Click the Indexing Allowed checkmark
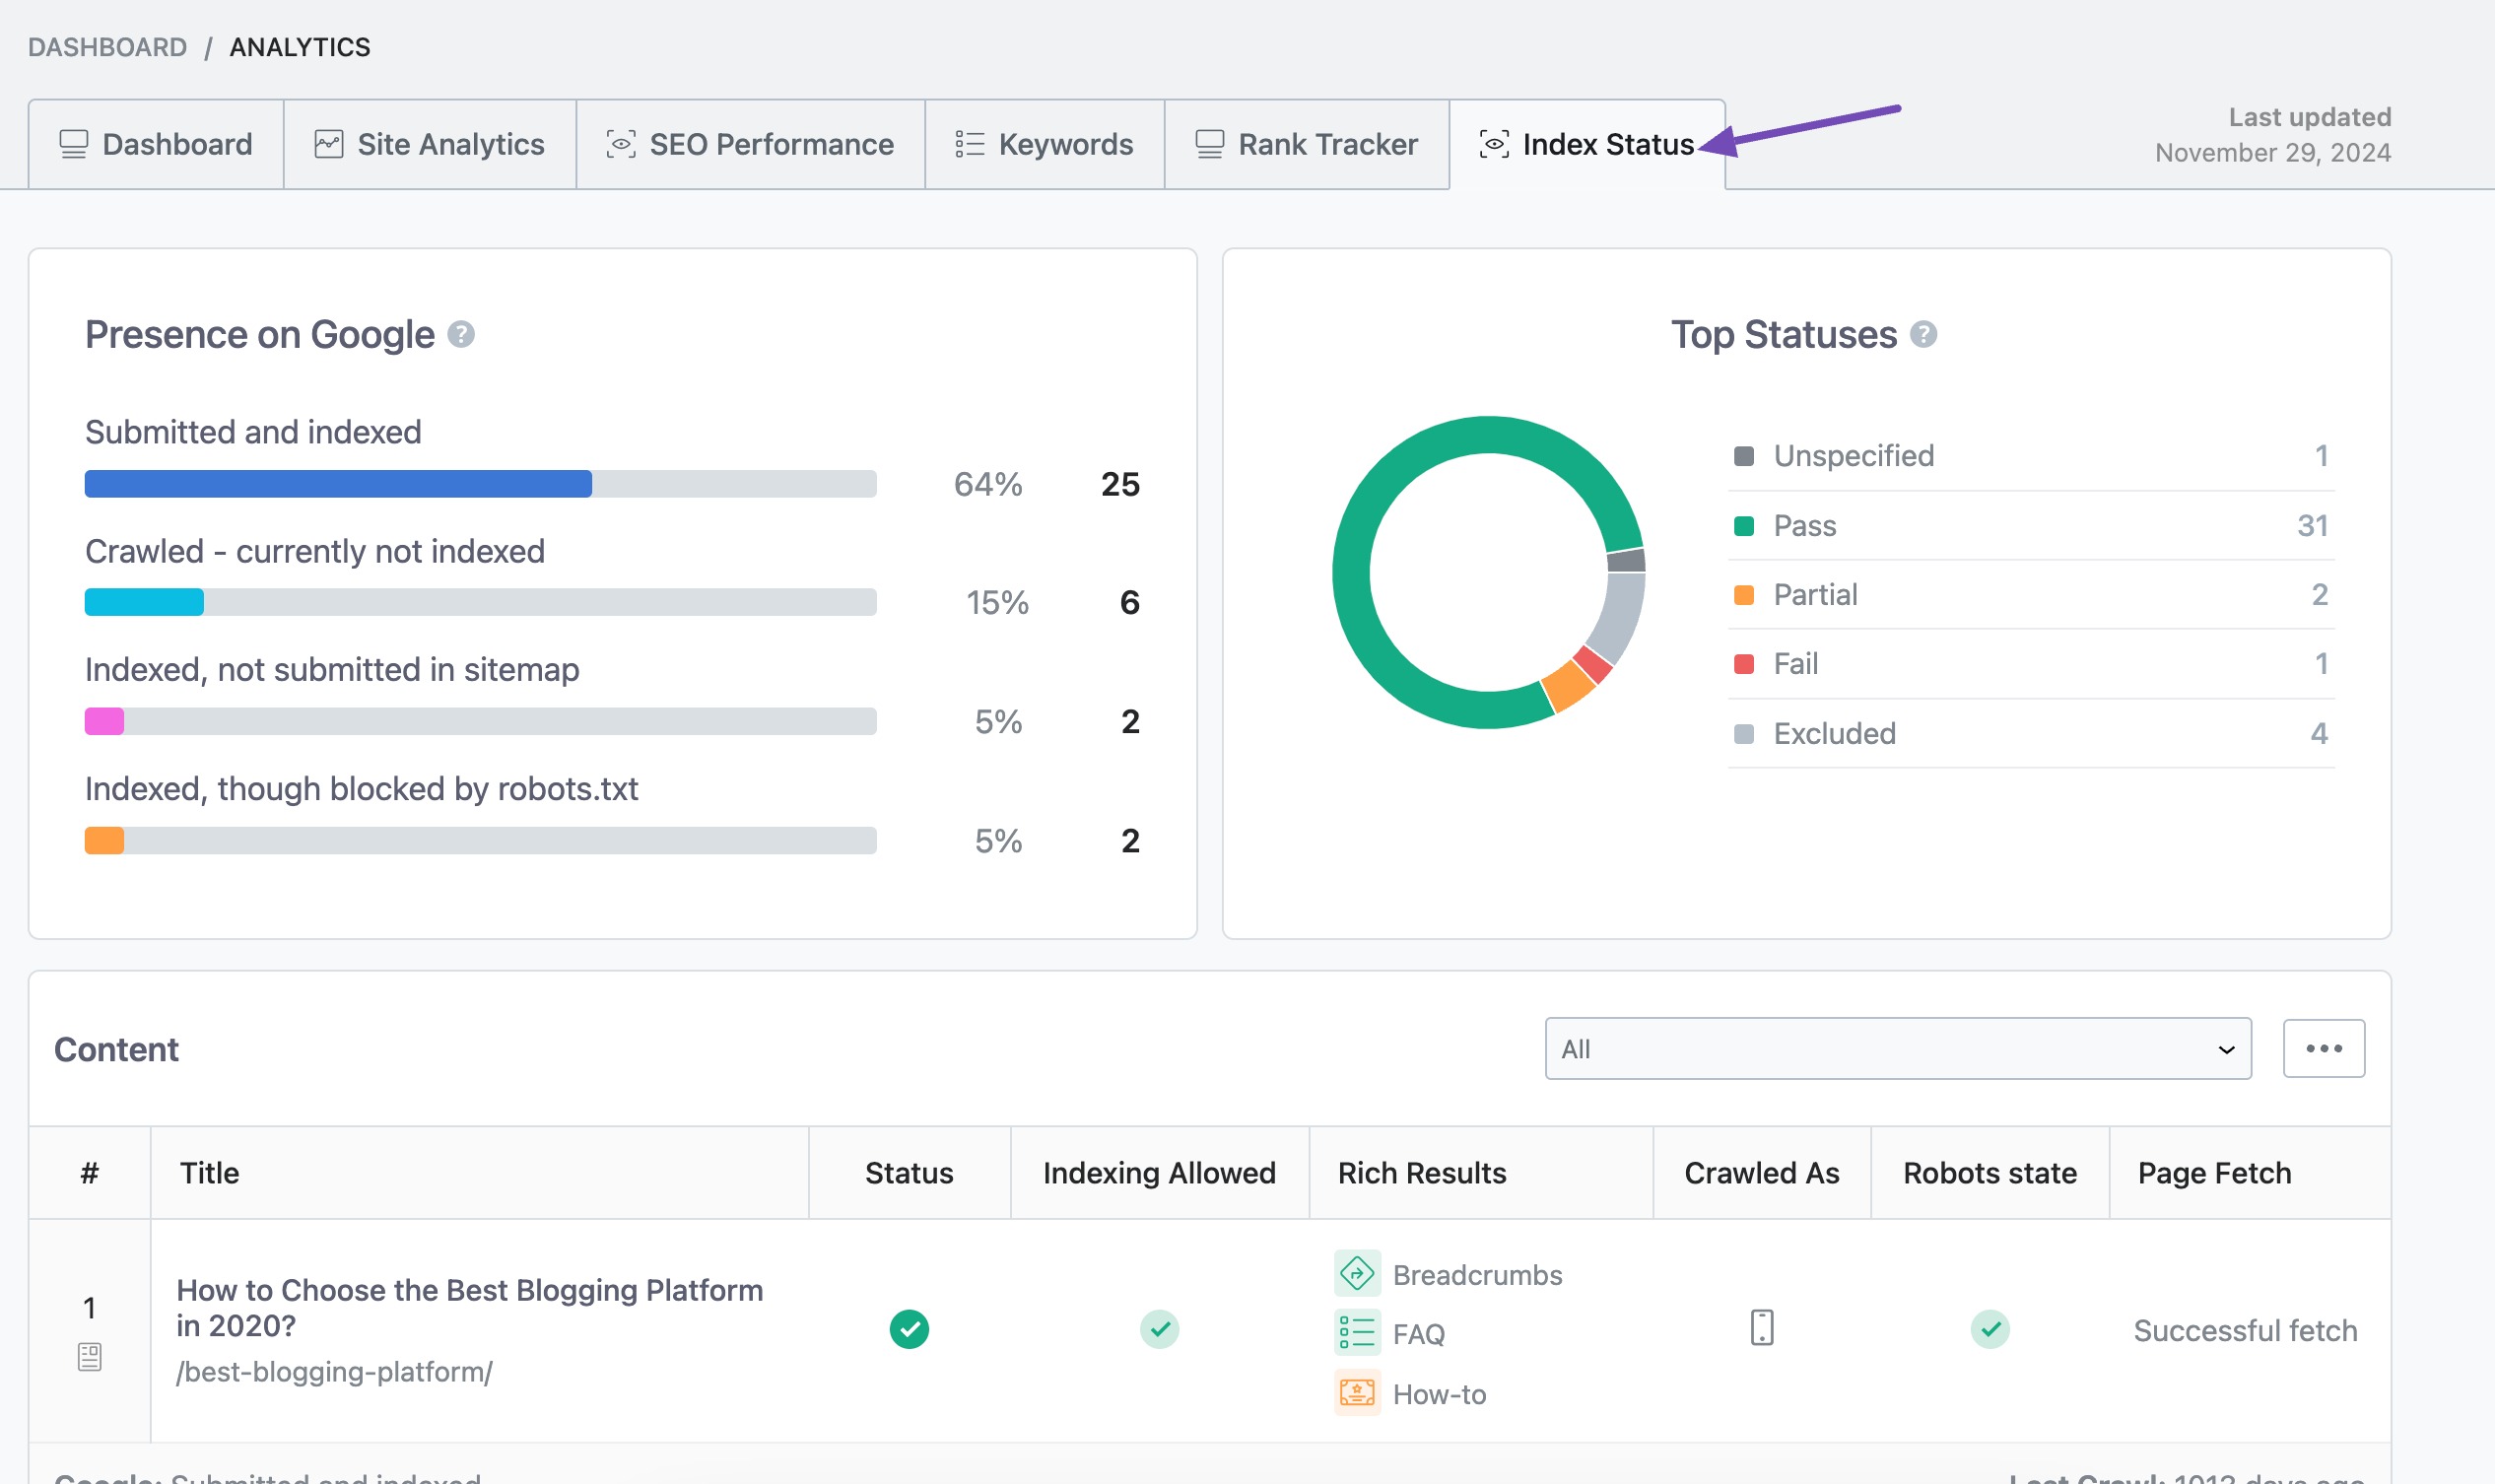 point(1159,1329)
